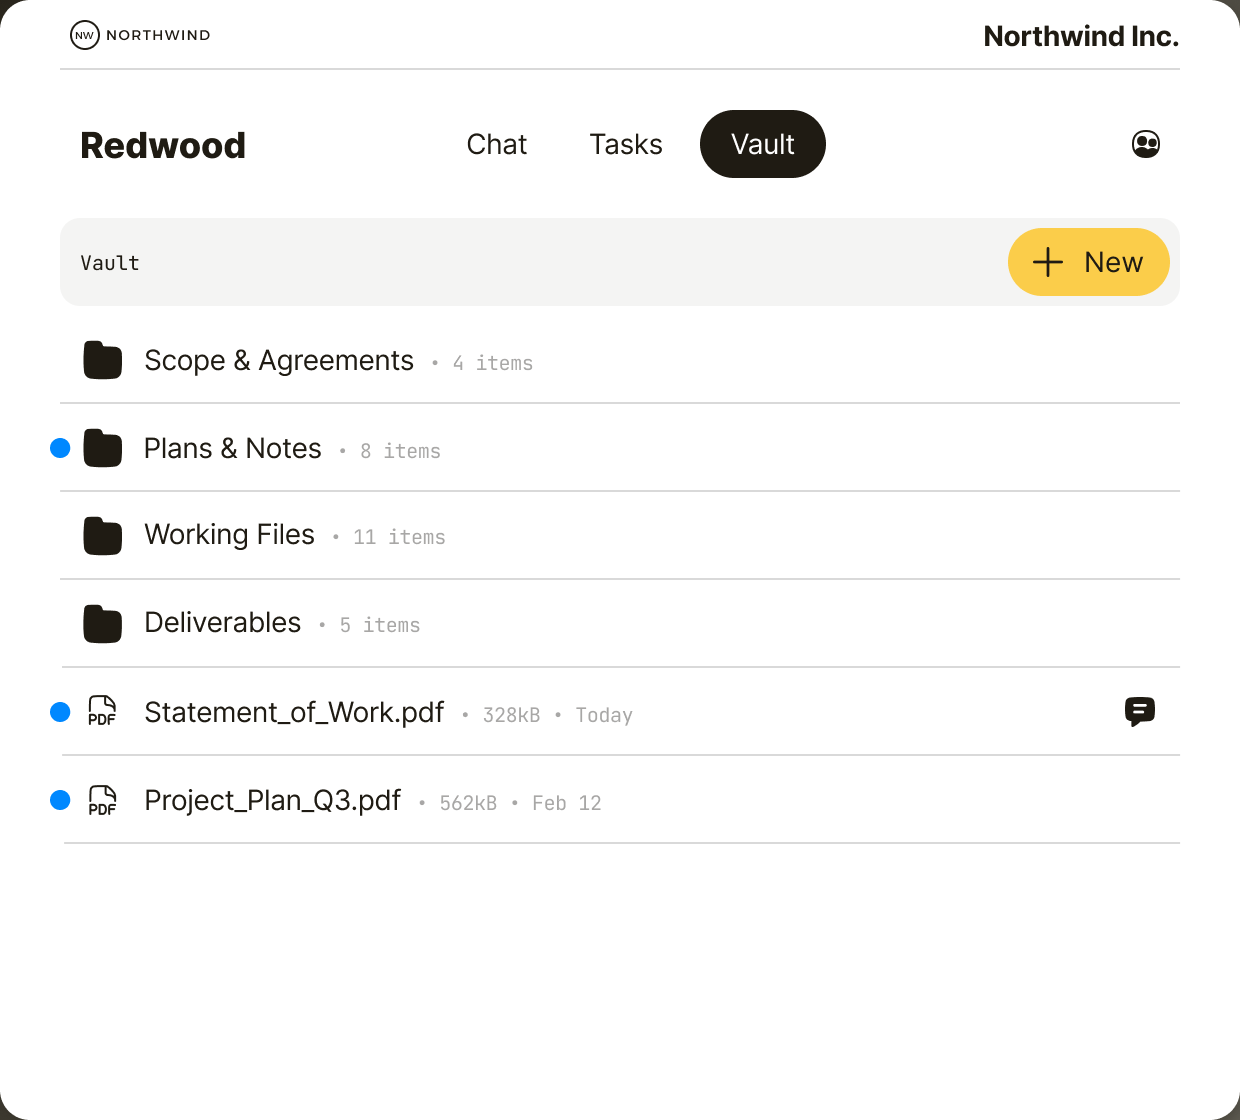The height and width of the screenshot is (1120, 1240).
Task: Click the plus icon inside the New button
Action: click(1046, 262)
